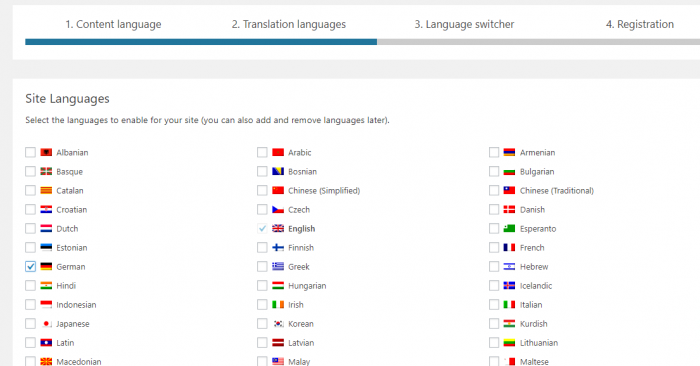Select the Latvian checkbox
The height and width of the screenshot is (366, 700).
[262, 343]
